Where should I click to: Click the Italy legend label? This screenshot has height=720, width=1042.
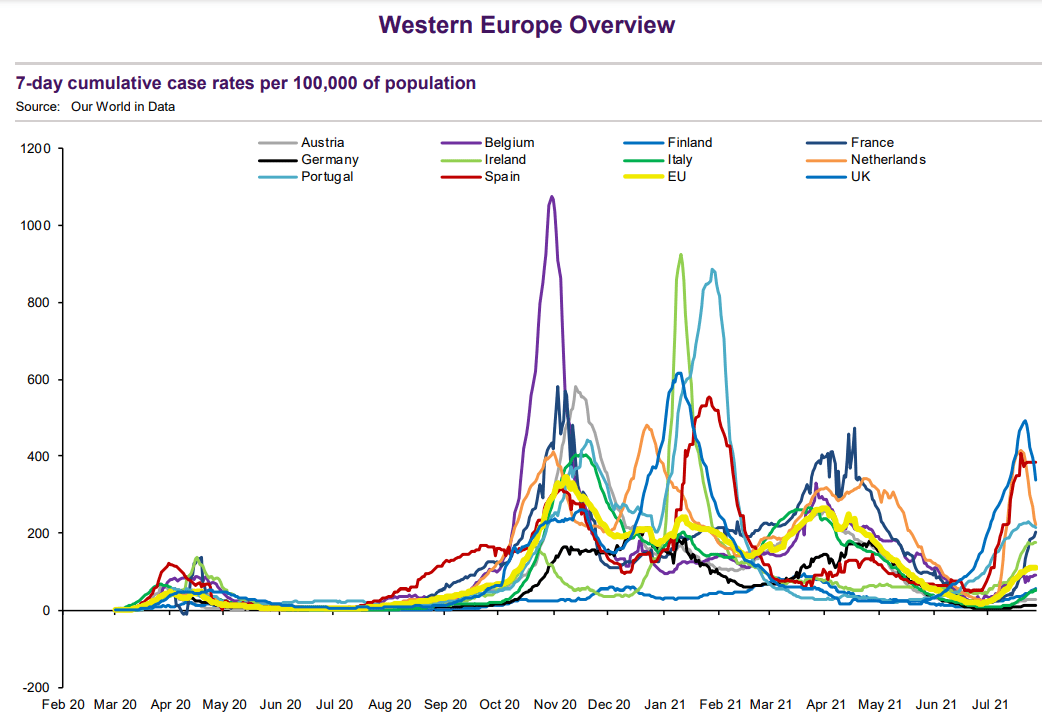click(680, 160)
